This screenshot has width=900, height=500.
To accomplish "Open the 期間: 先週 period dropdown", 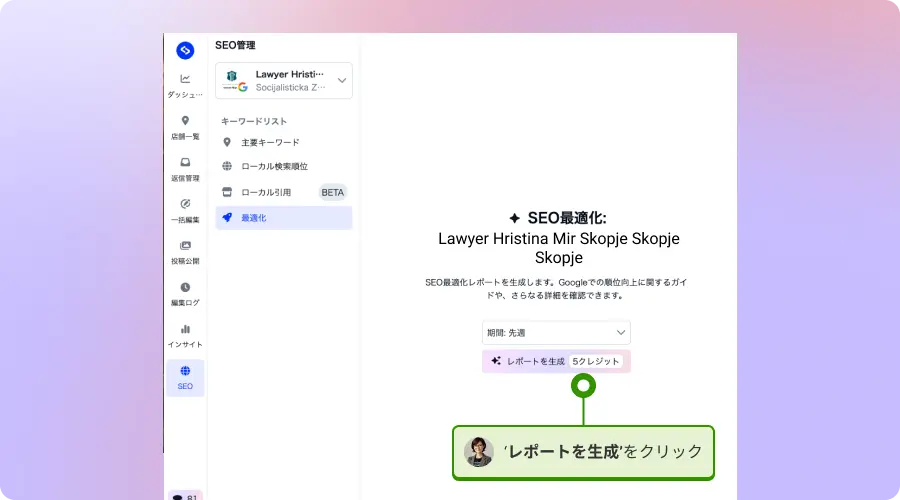I will point(555,333).
